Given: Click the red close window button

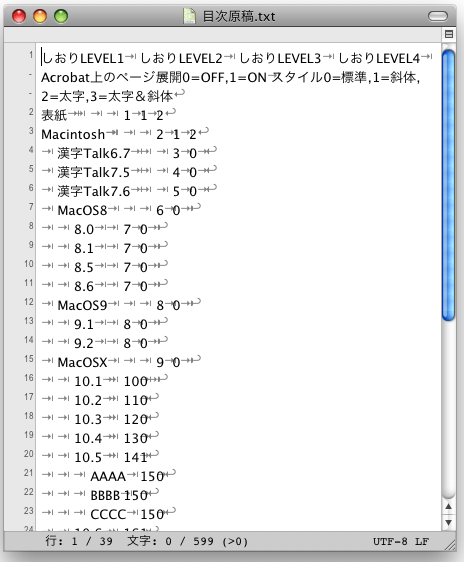Looking at the screenshot, I should click(19, 16).
